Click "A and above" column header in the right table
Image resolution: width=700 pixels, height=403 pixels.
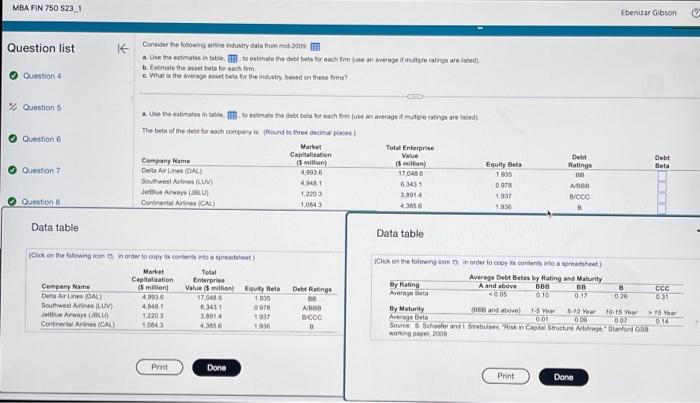click(x=497, y=286)
